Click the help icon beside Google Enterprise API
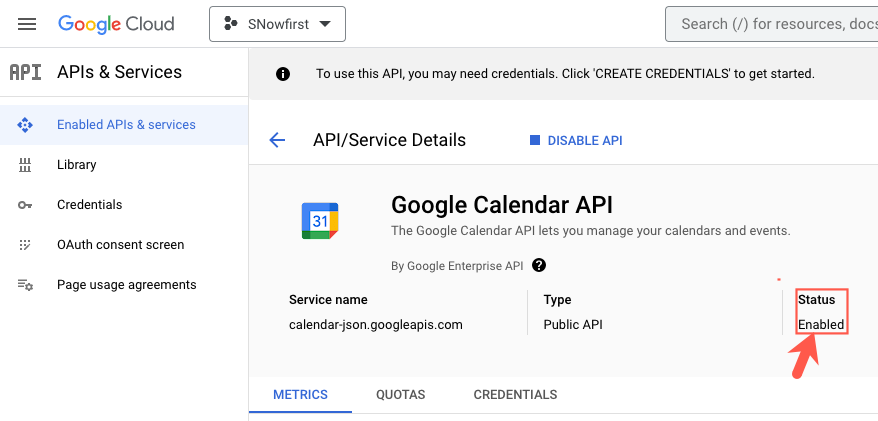Screen dimensions: 878x421 click(x=539, y=265)
